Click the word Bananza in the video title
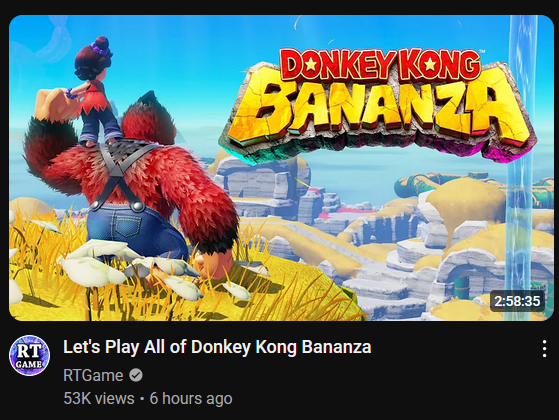559x420 pixels. tap(337, 347)
